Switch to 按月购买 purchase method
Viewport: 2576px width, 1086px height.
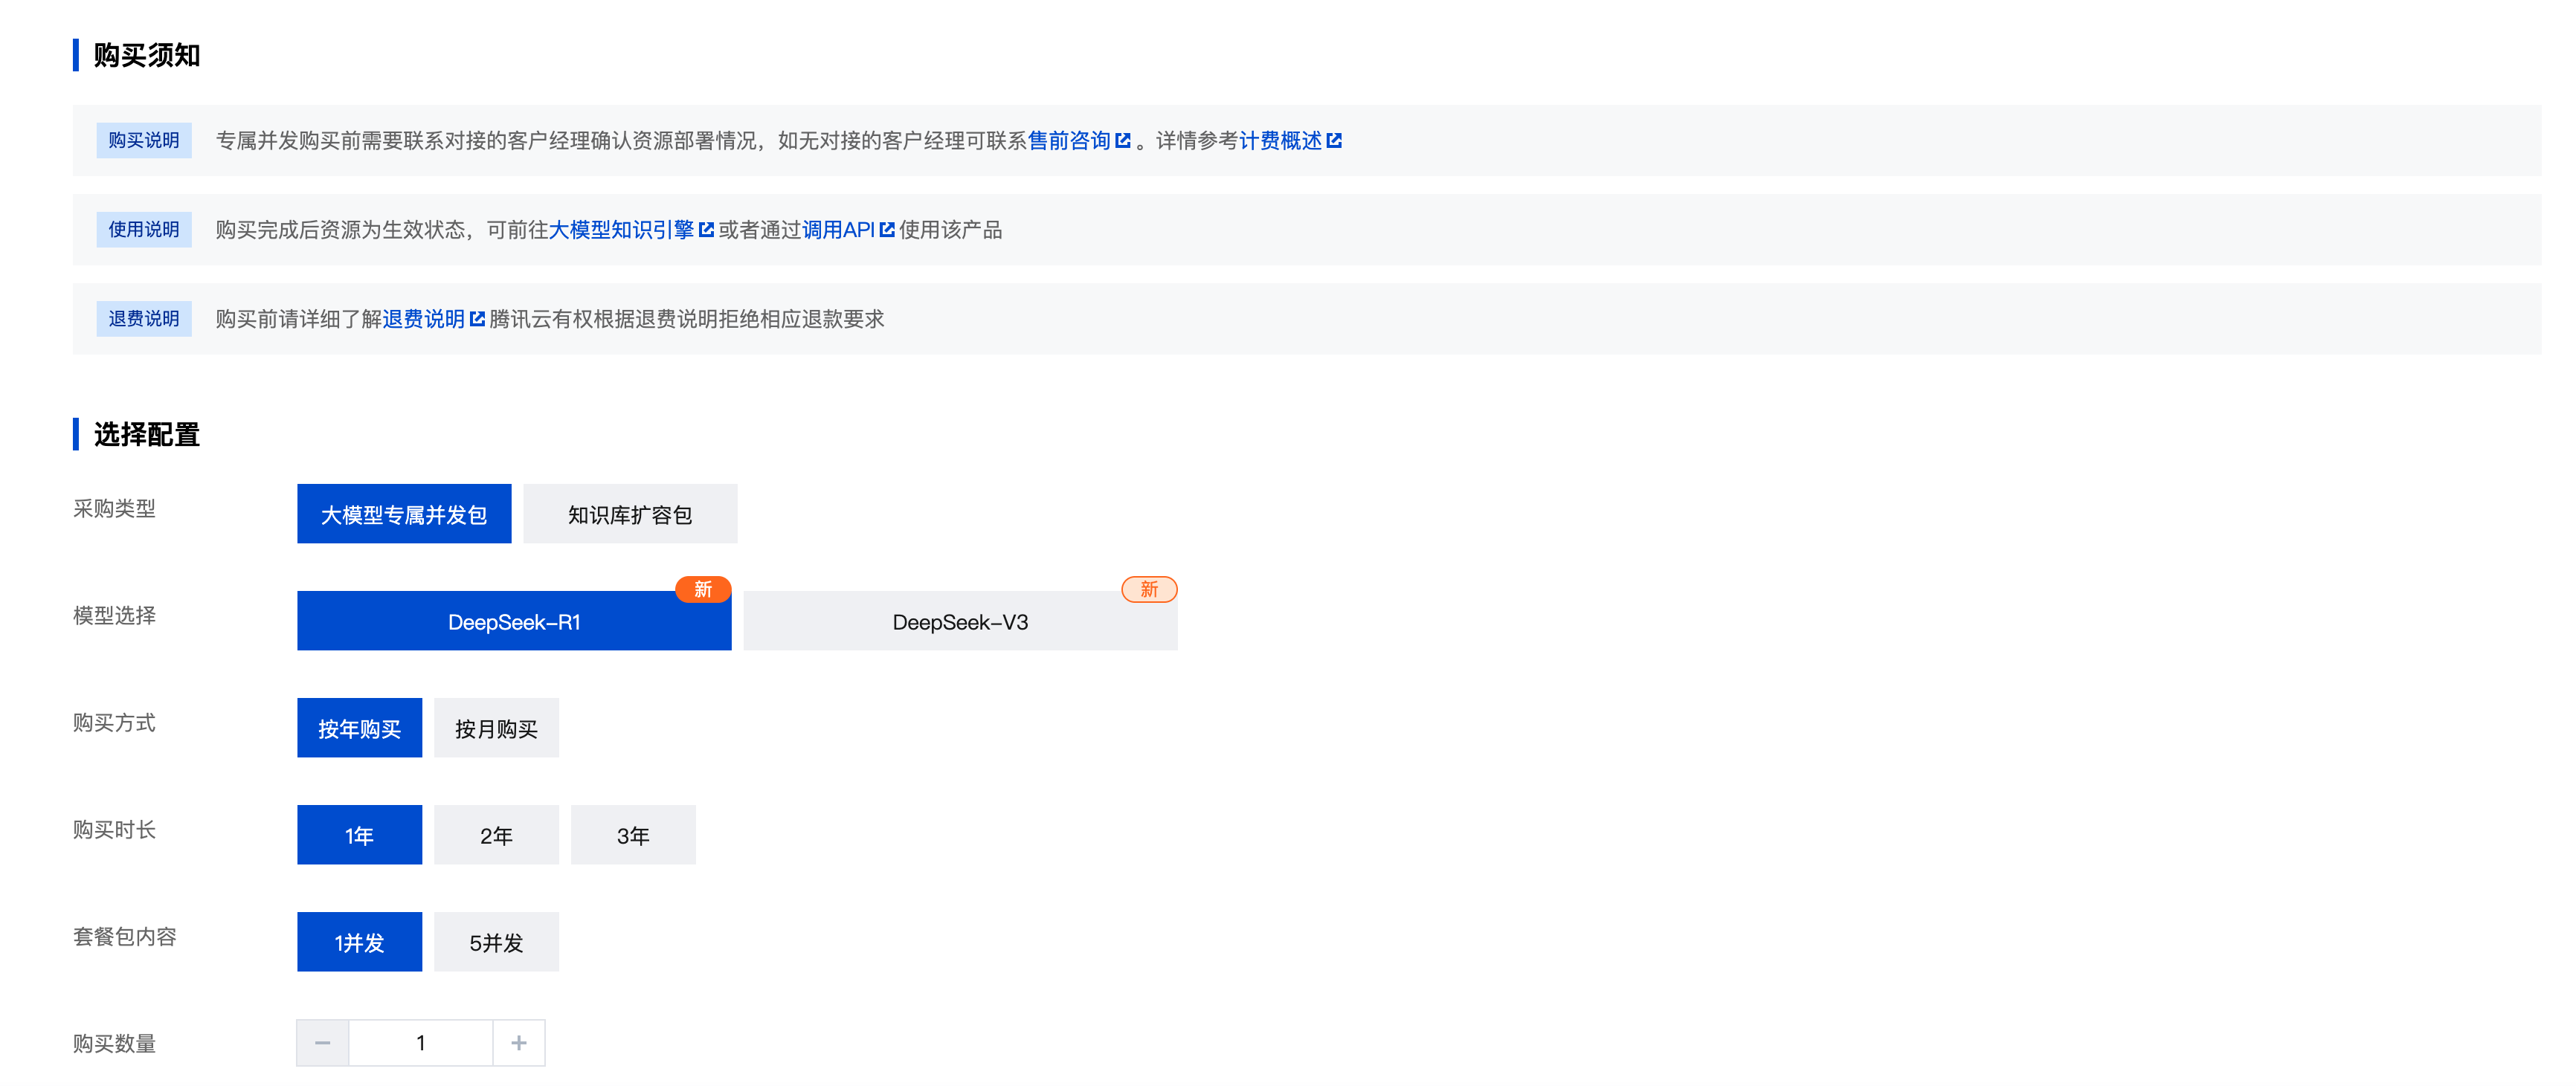[496, 728]
